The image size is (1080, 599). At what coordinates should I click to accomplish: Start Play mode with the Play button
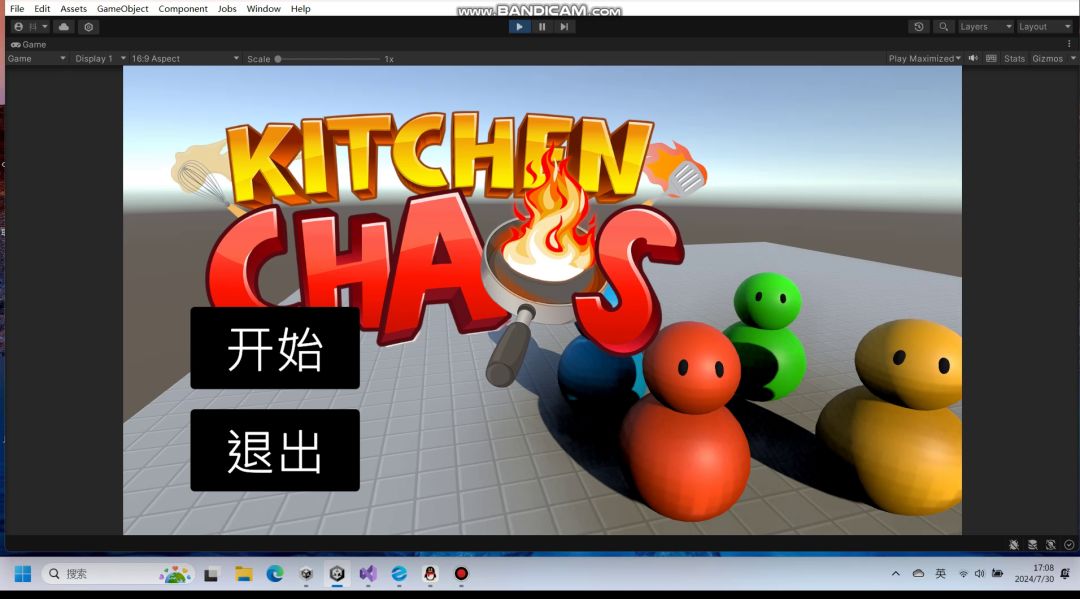click(519, 27)
